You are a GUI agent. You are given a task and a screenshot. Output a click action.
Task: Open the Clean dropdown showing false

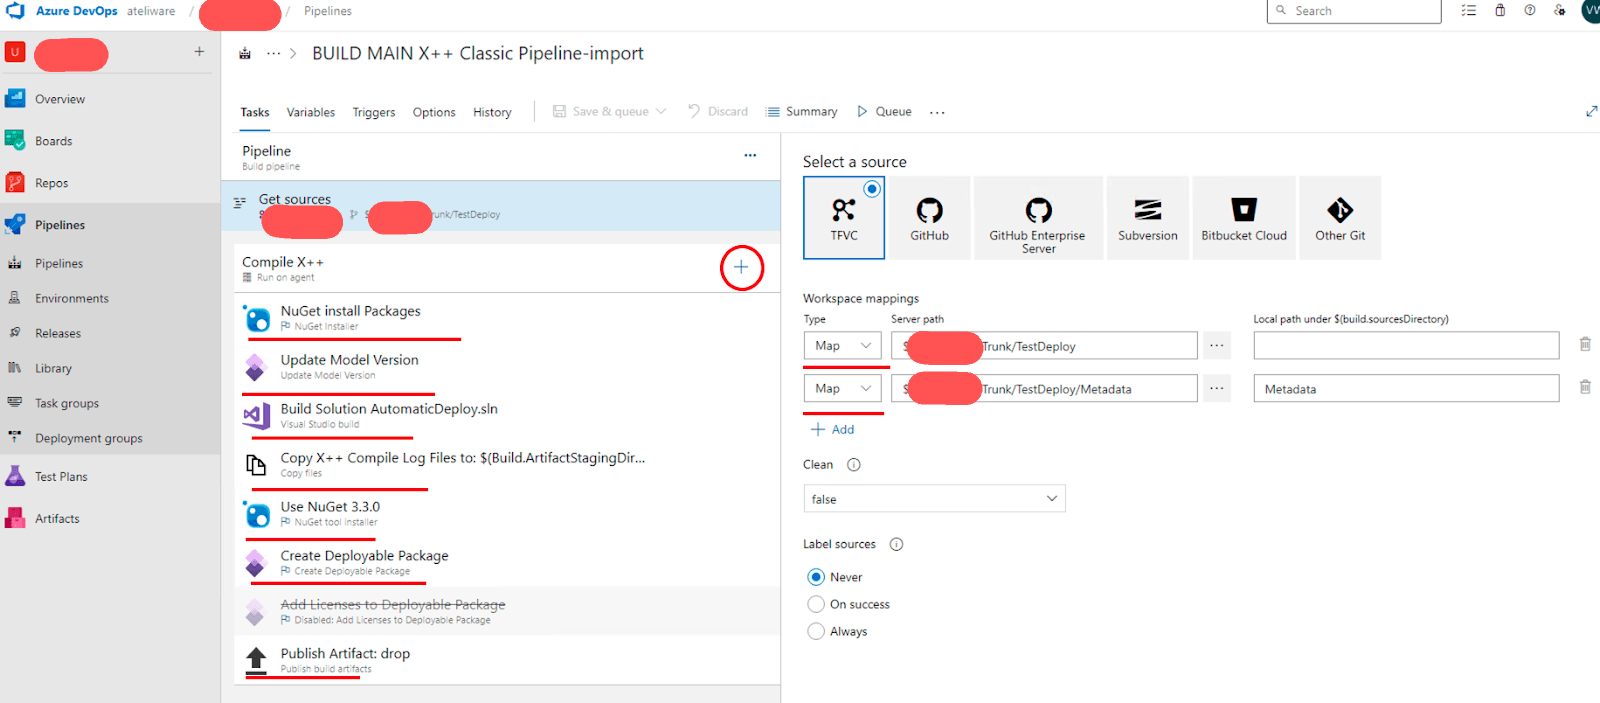click(934, 499)
